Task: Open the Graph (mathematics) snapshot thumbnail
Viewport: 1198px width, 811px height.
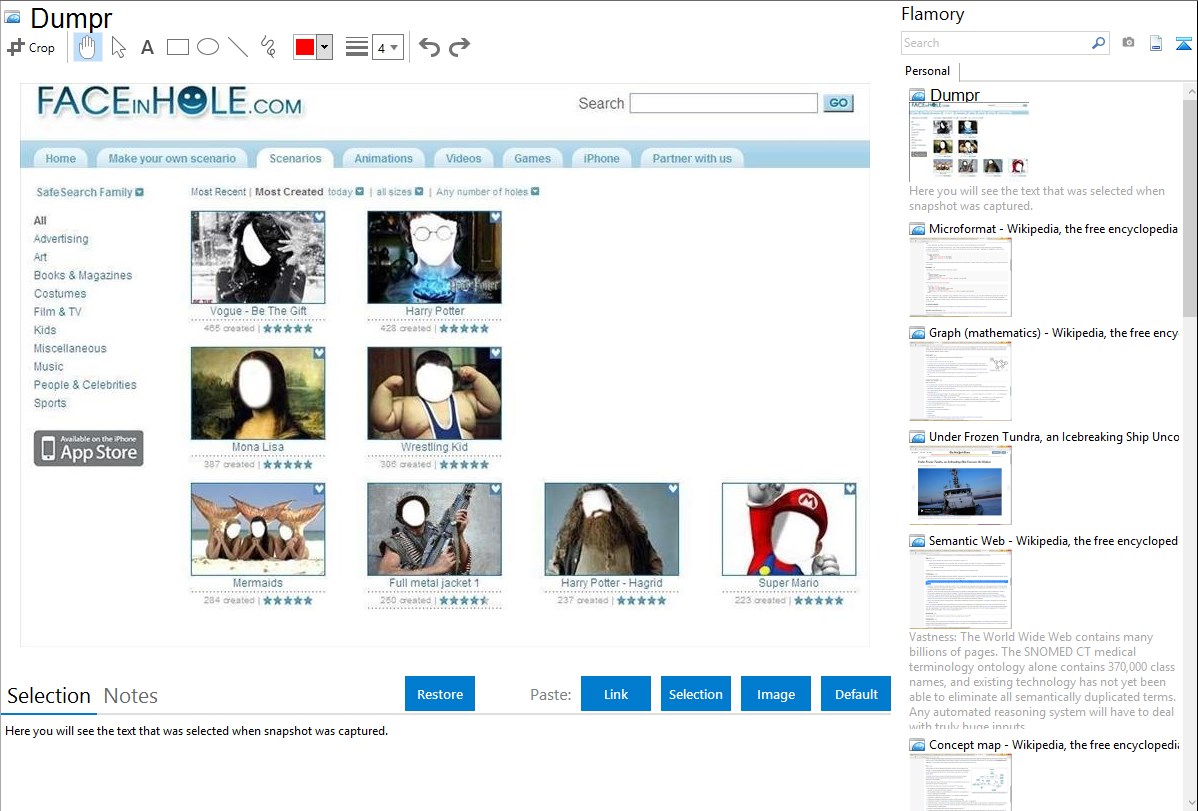Action: [x=960, y=381]
